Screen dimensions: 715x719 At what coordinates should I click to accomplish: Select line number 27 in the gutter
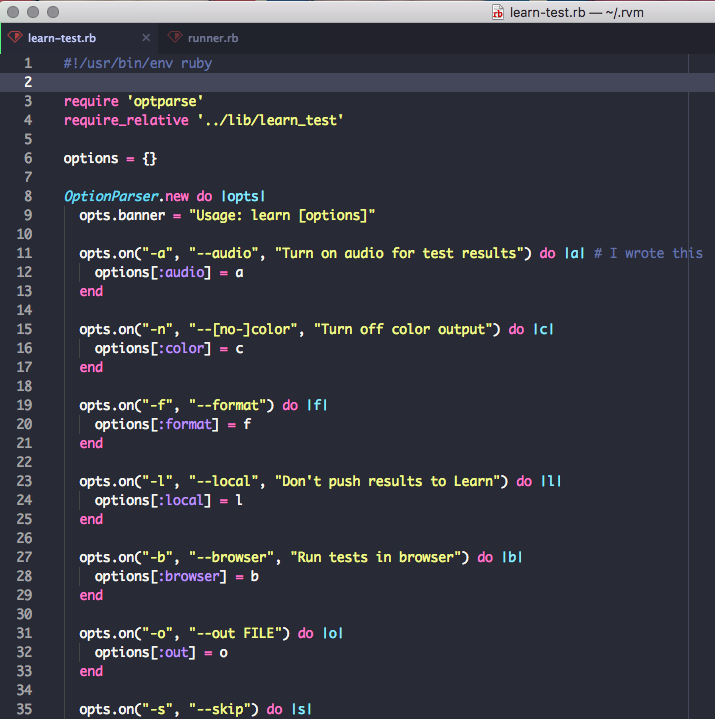click(26, 557)
